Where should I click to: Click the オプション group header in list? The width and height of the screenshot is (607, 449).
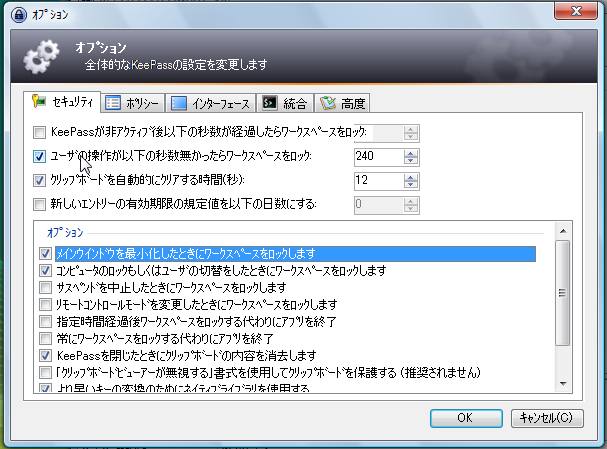(65, 233)
